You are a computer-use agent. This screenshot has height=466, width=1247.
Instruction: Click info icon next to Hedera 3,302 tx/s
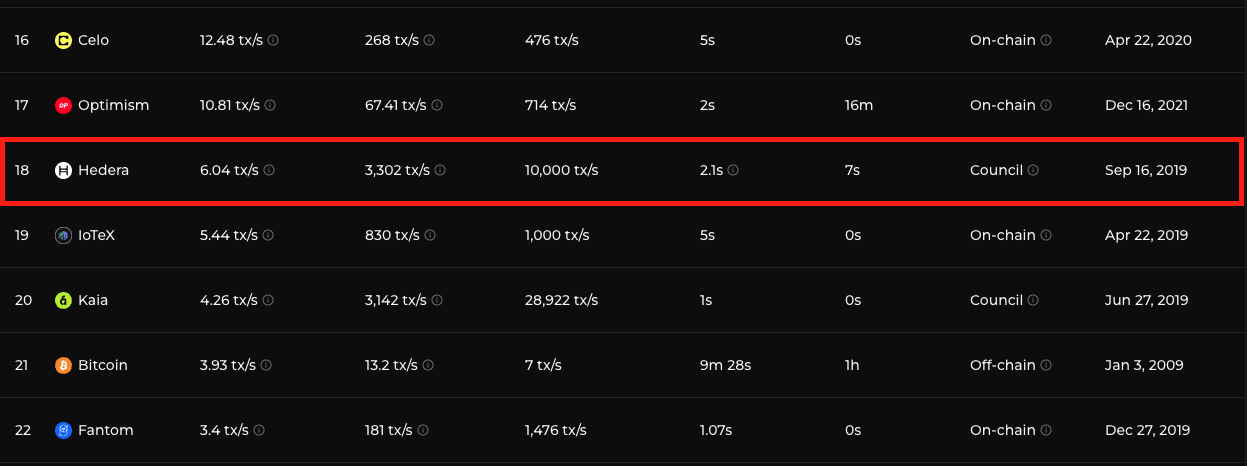(x=440, y=171)
